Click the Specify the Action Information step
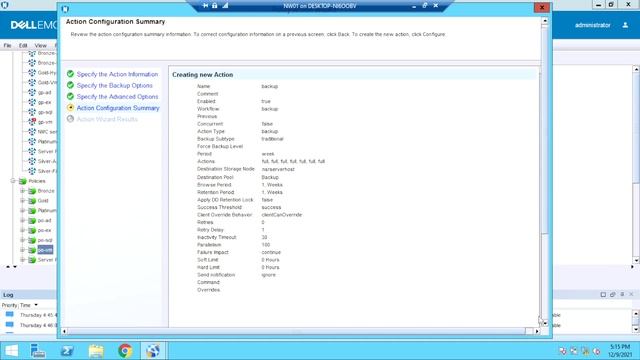This screenshot has width=640, height=360. (117, 74)
